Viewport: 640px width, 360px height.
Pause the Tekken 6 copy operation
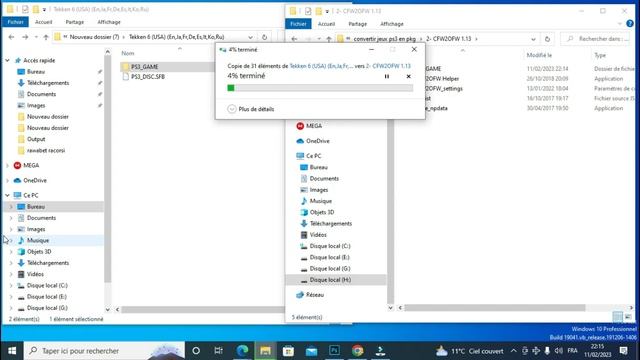(387, 76)
